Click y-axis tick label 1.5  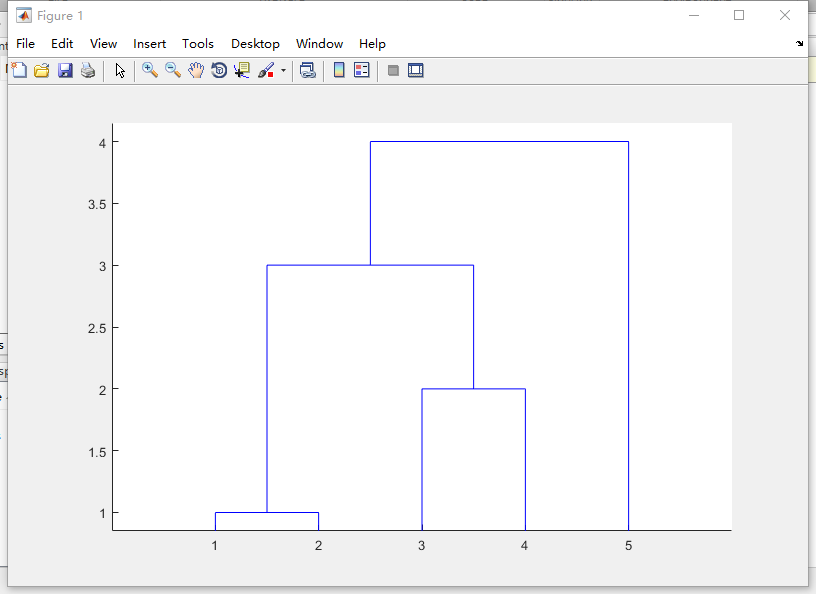tap(97, 452)
